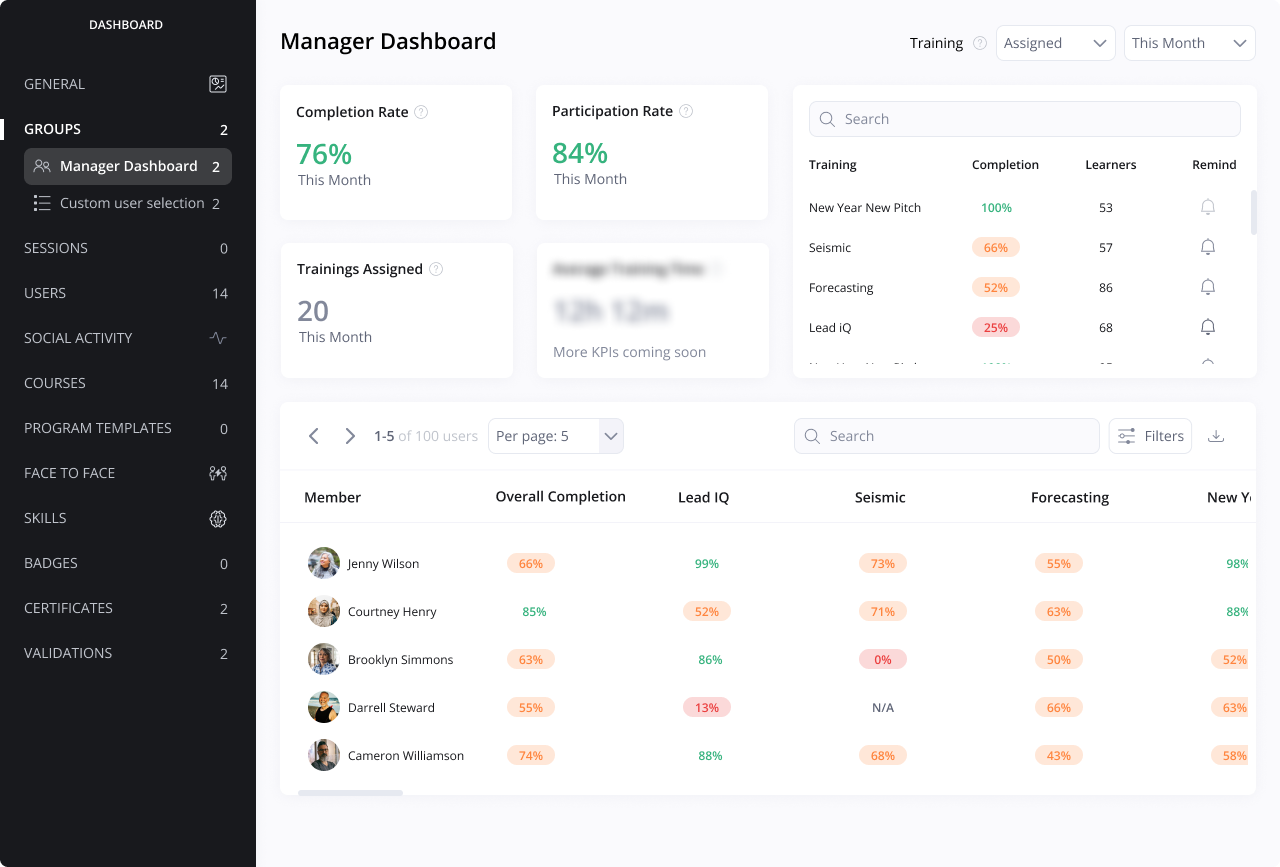
Task: Open Certificates in the sidebar
Action: tap(128, 608)
